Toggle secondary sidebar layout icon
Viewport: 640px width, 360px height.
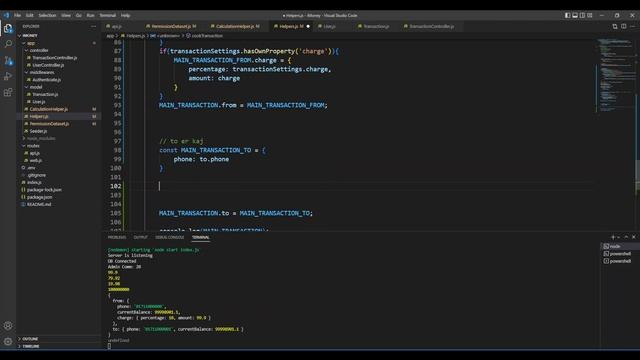pyautogui.click(x=582, y=15)
